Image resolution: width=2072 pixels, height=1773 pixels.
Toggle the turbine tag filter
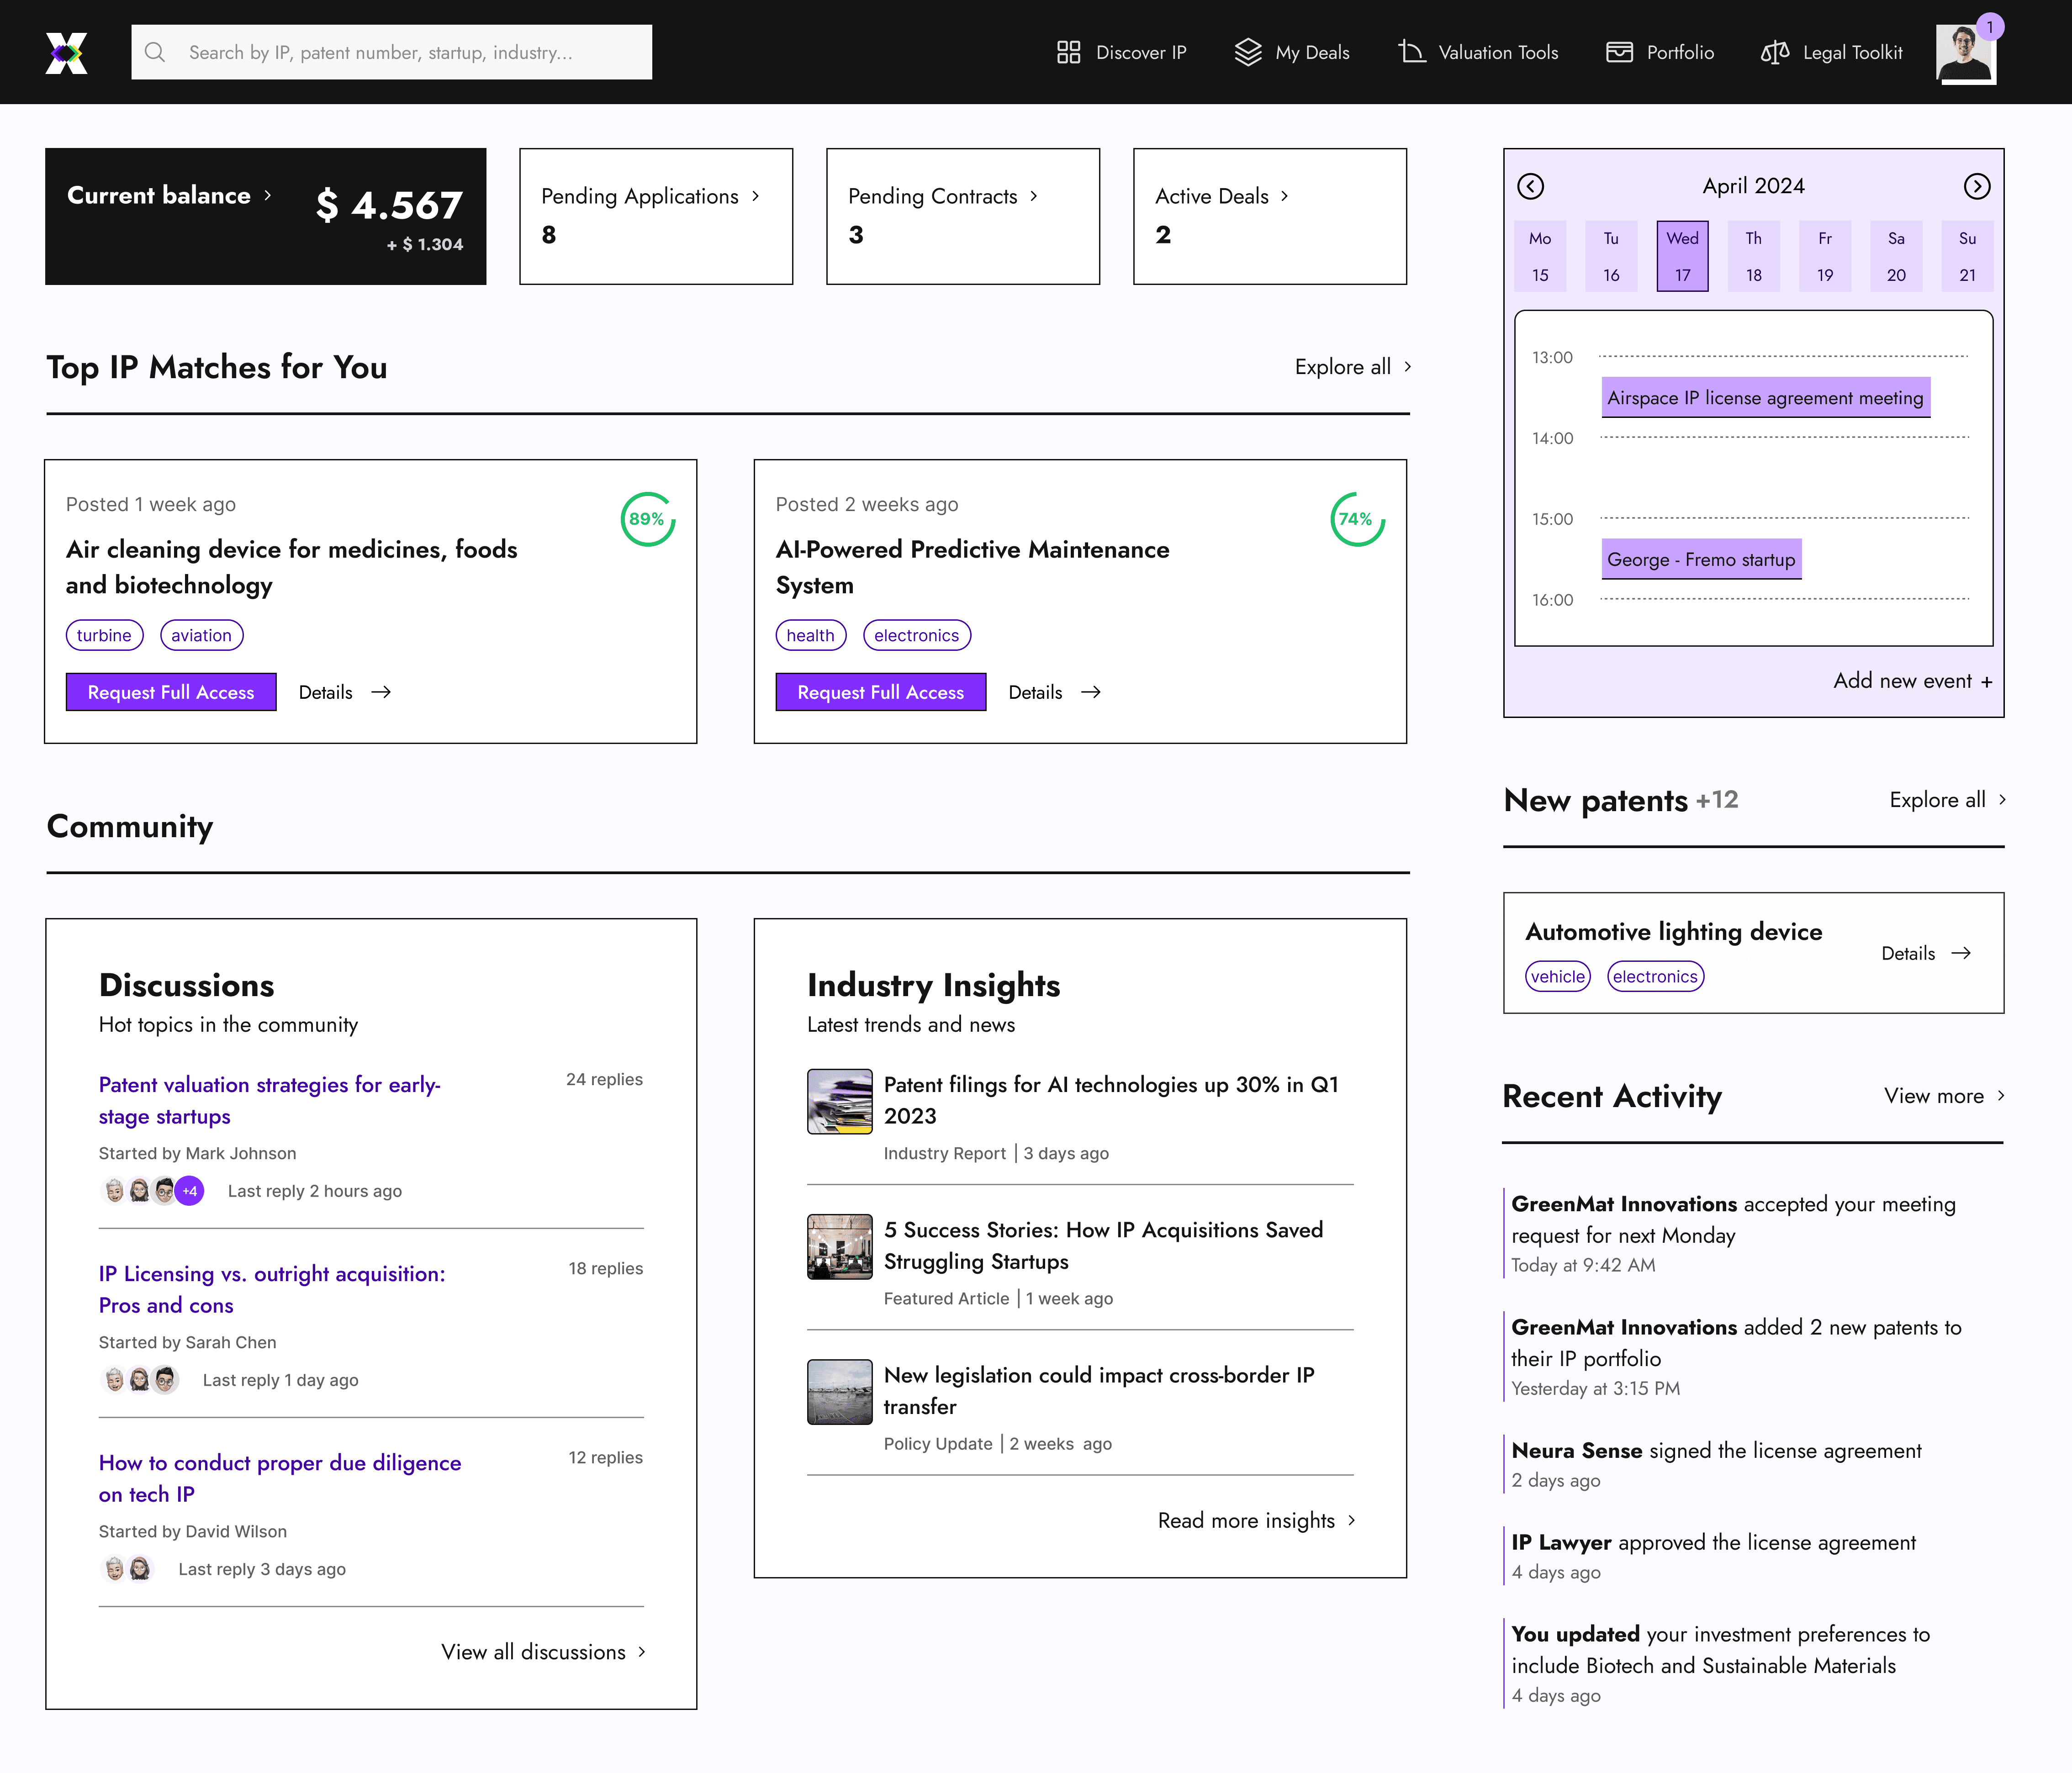(104, 635)
